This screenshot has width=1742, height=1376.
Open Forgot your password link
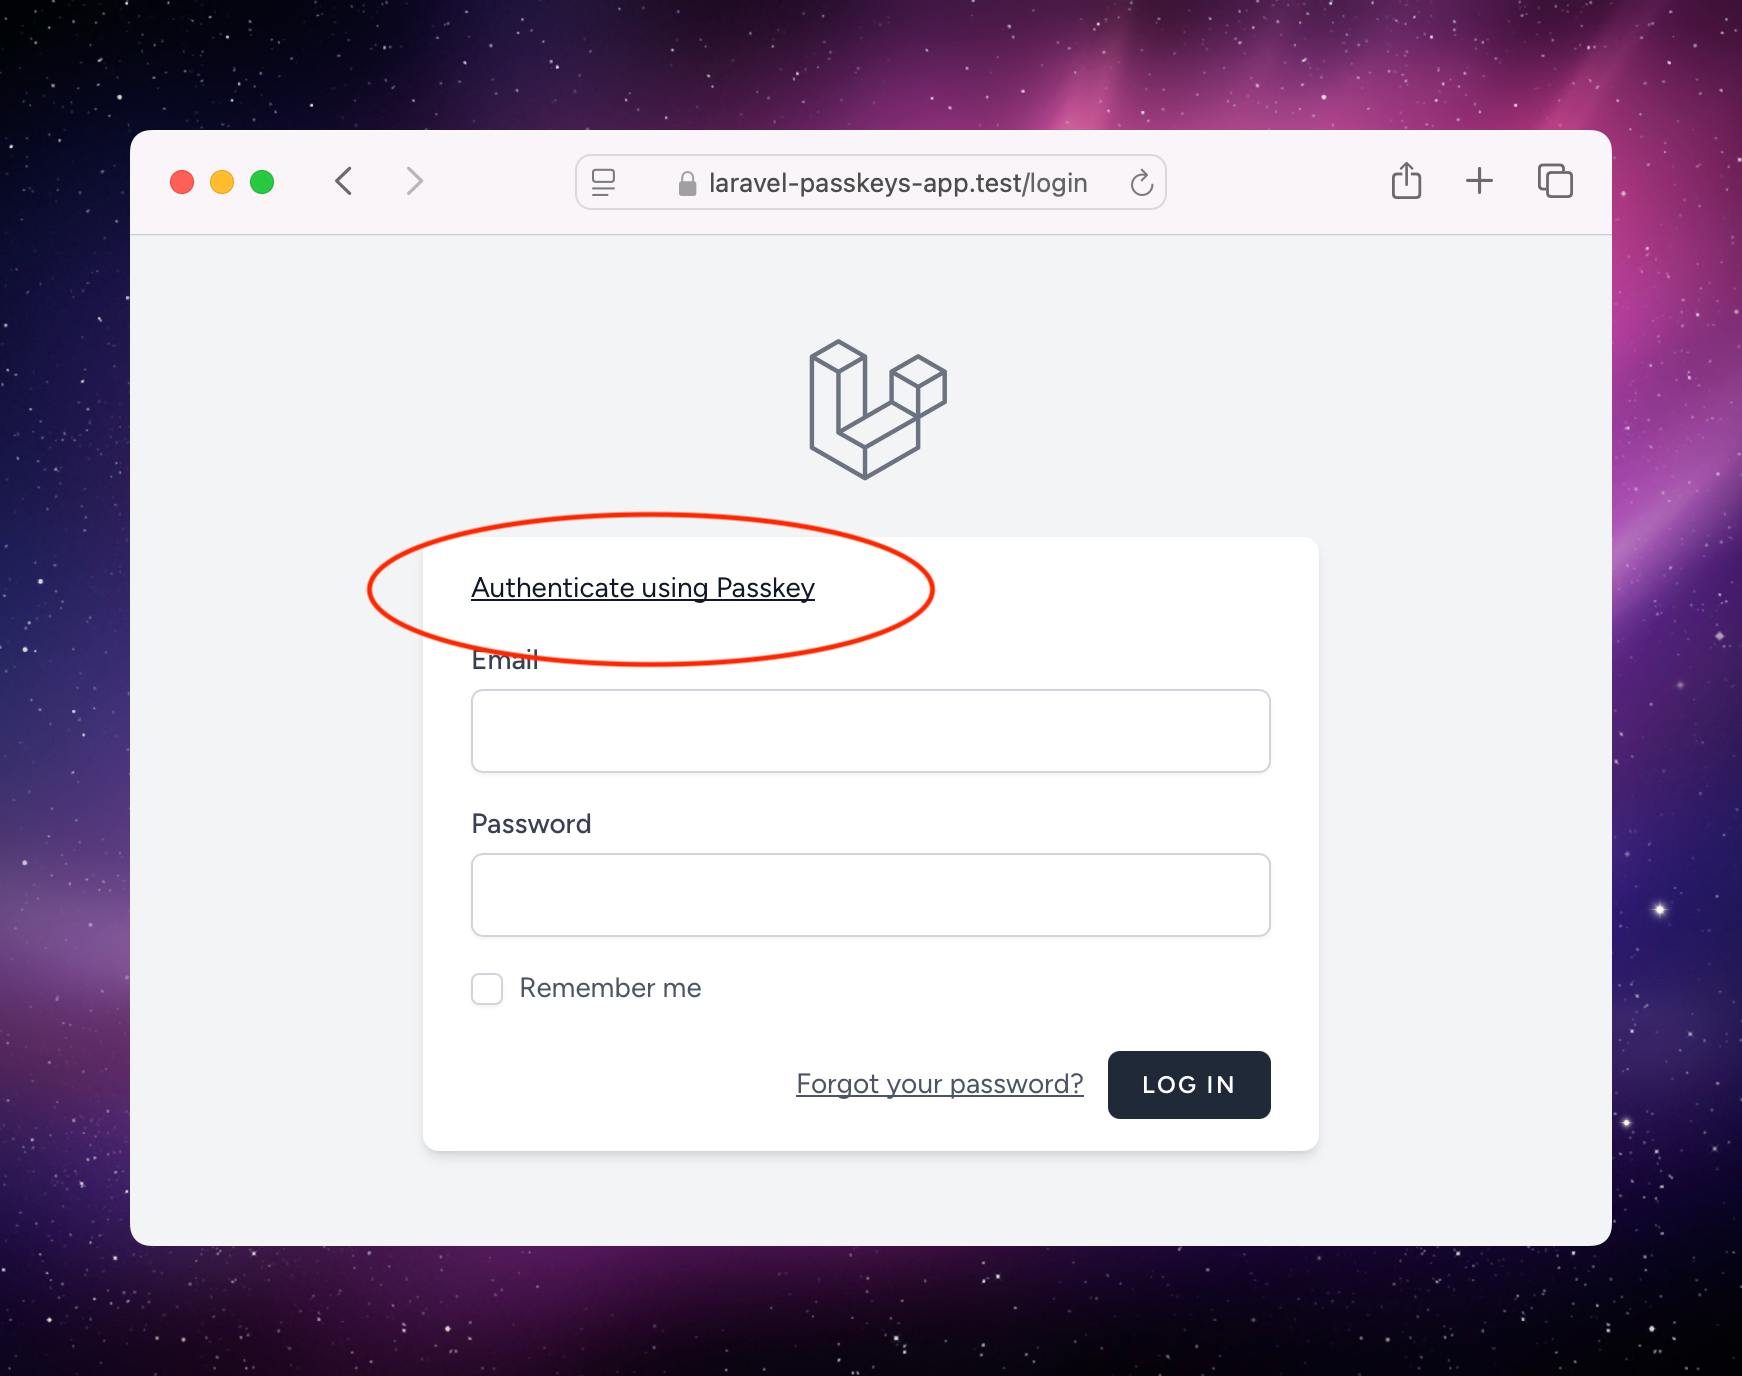940,1084
